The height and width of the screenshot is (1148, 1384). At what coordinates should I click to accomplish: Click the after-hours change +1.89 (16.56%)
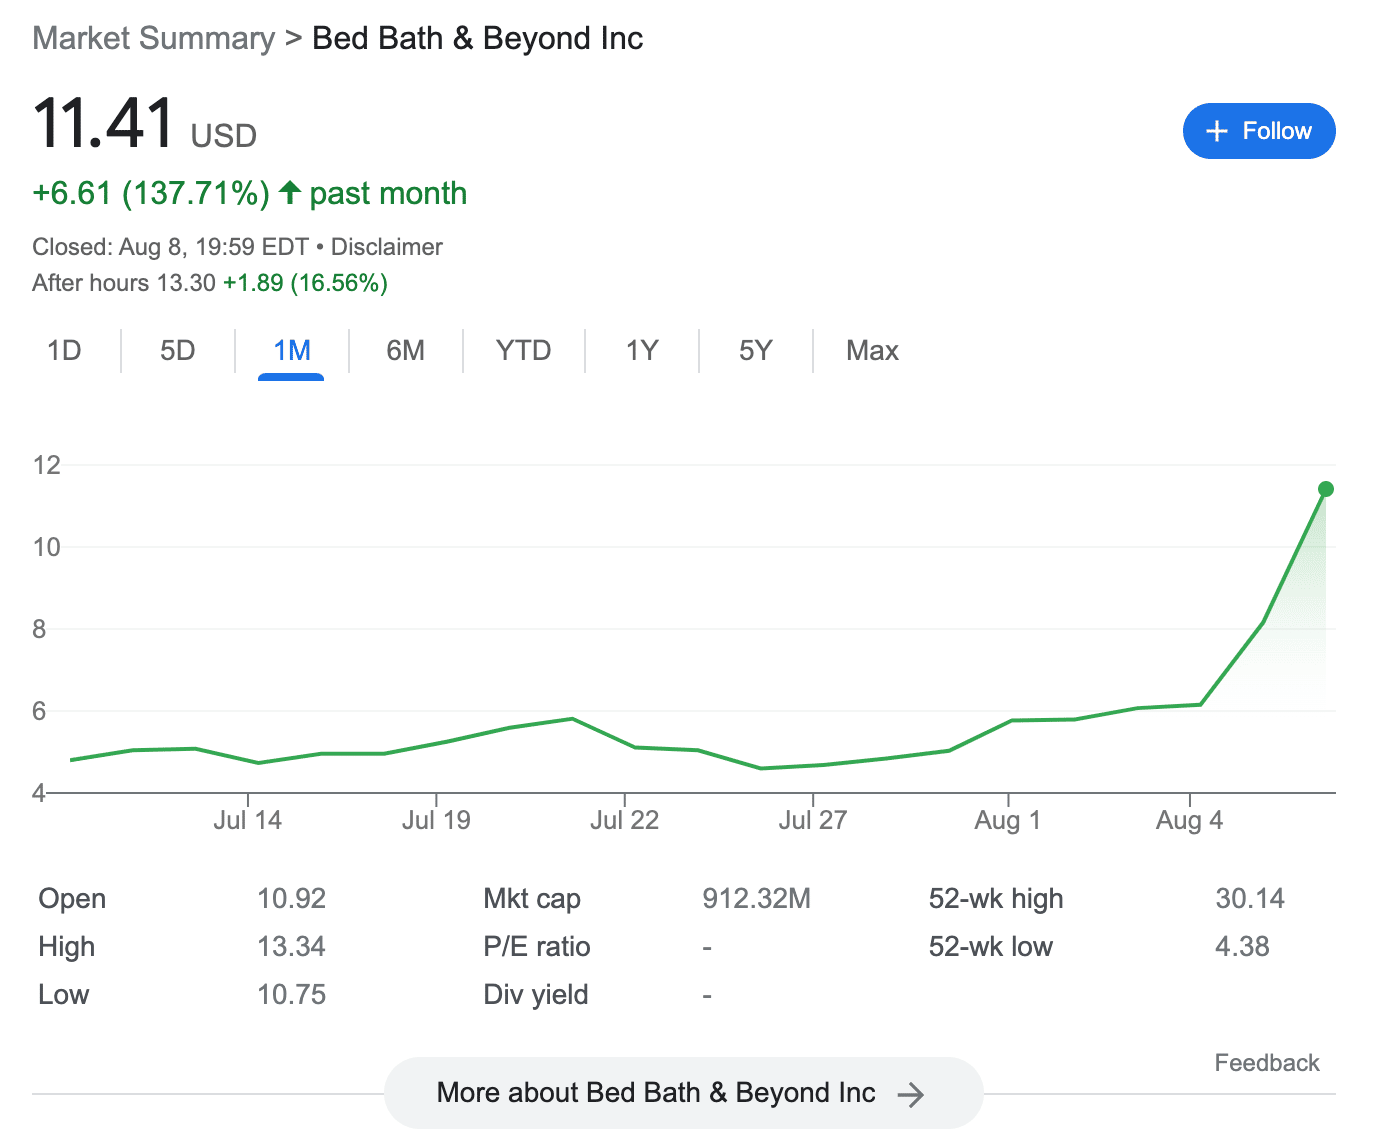pyautogui.click(x=305, y=283)
